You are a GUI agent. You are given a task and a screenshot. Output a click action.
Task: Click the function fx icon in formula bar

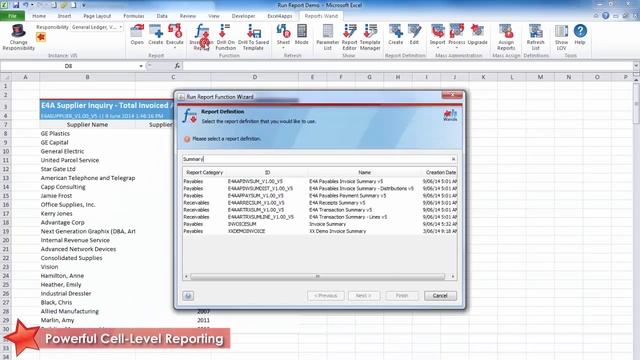pyautogui.click(x=177, y=66)
